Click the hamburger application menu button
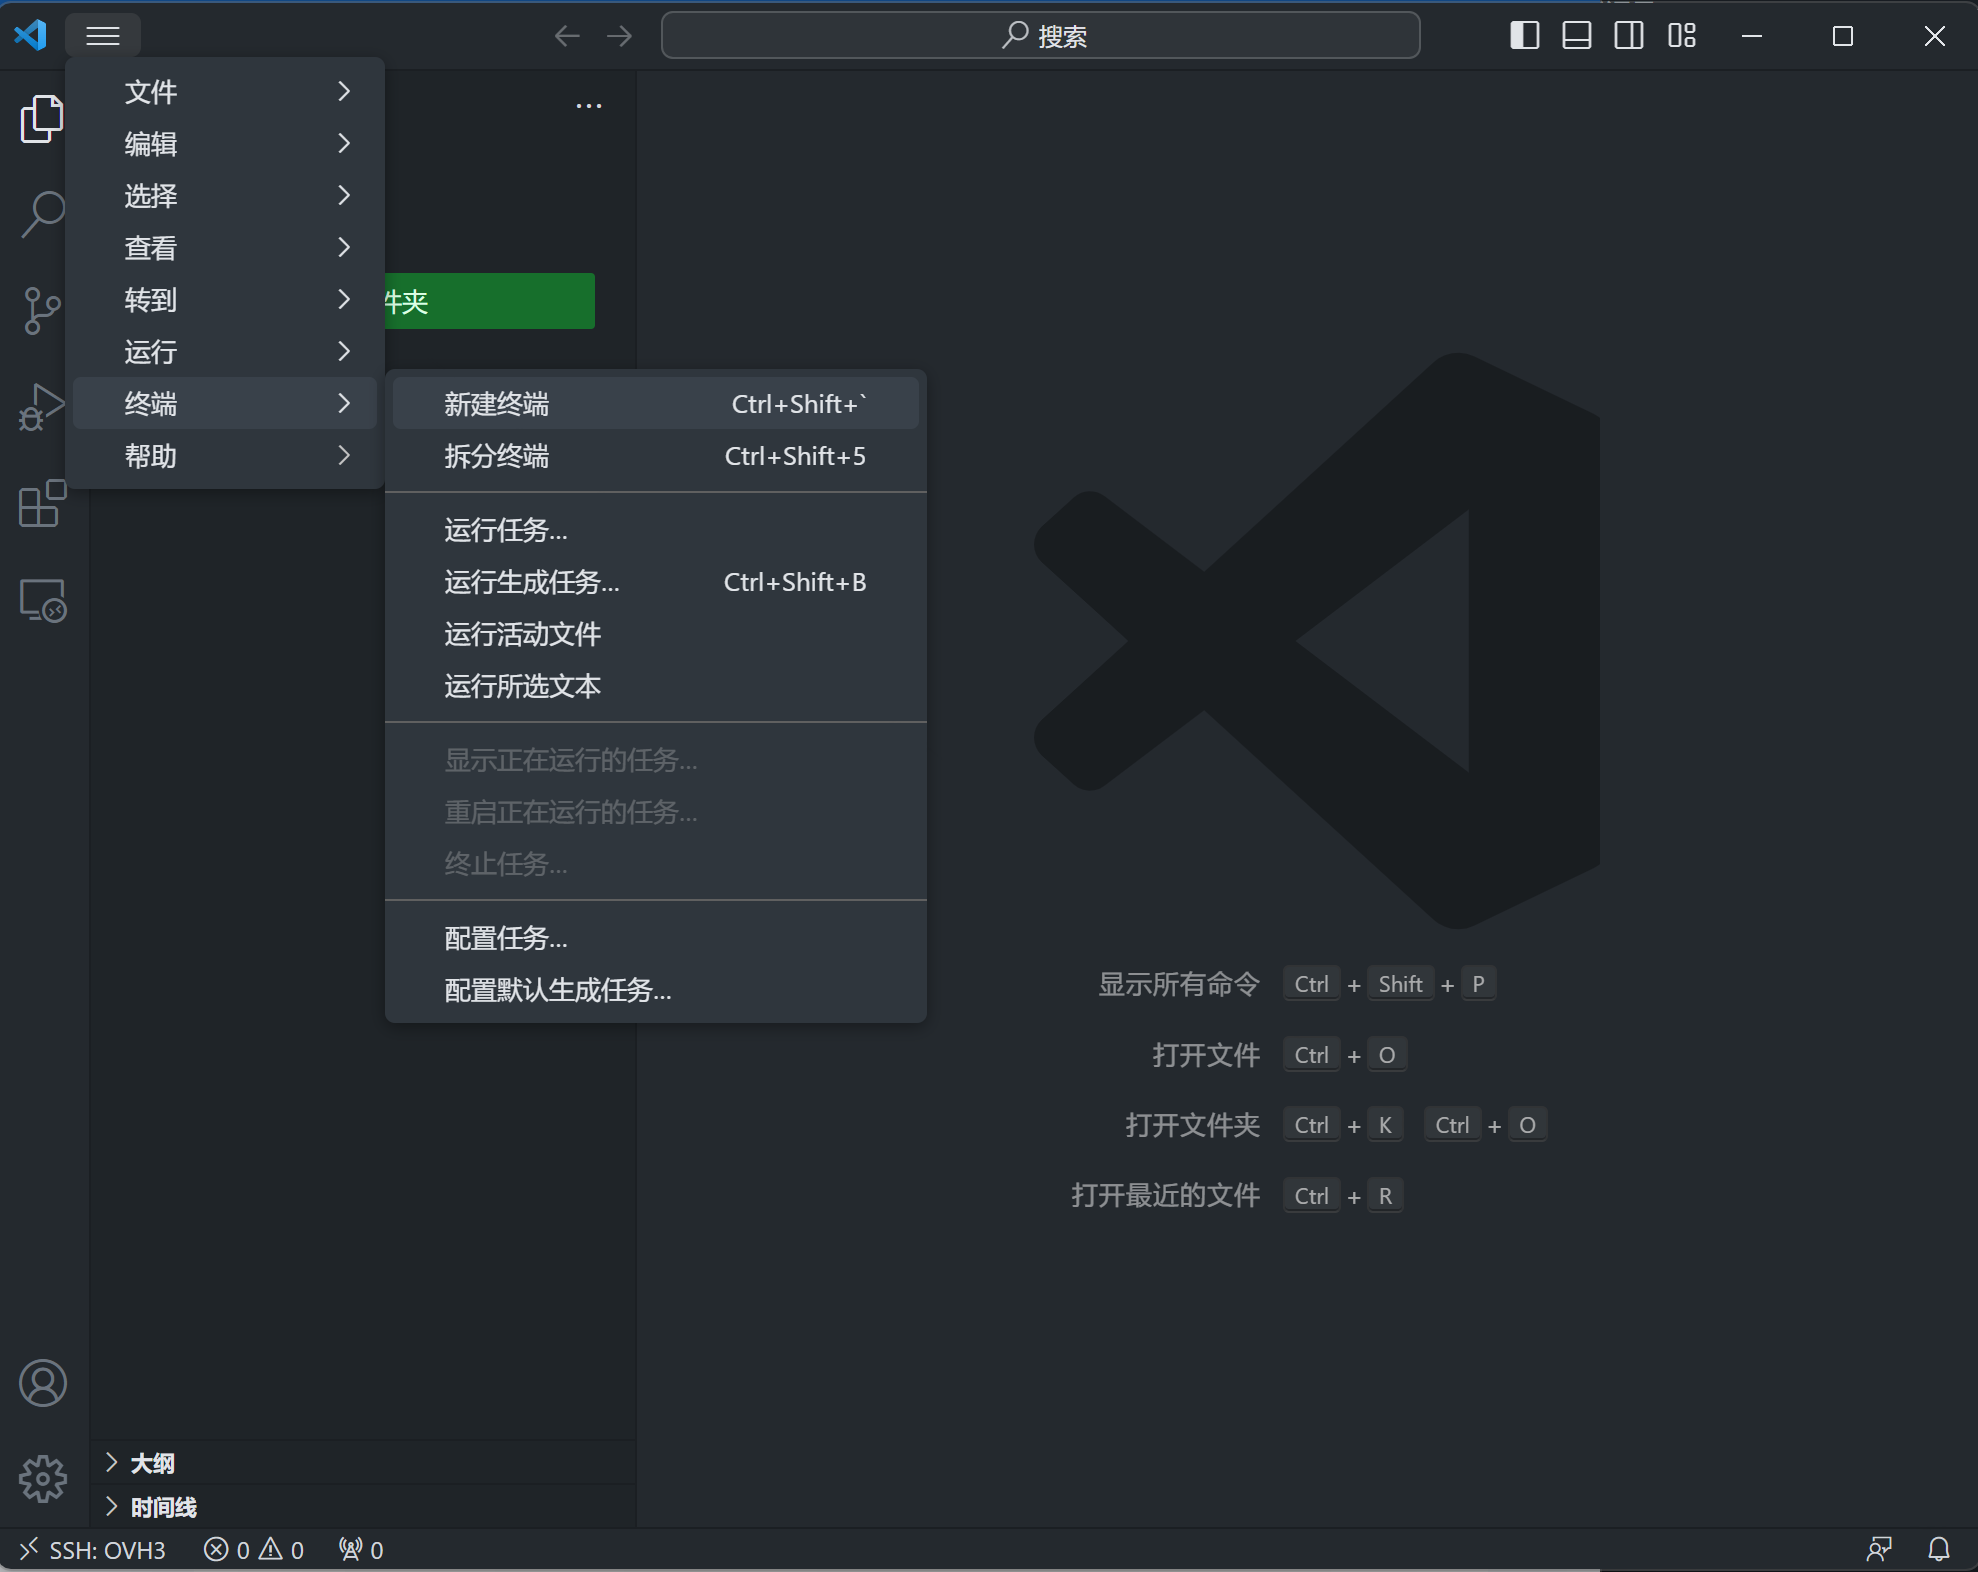This screenshot has width=1978, height=1572. tap(103, 36)
